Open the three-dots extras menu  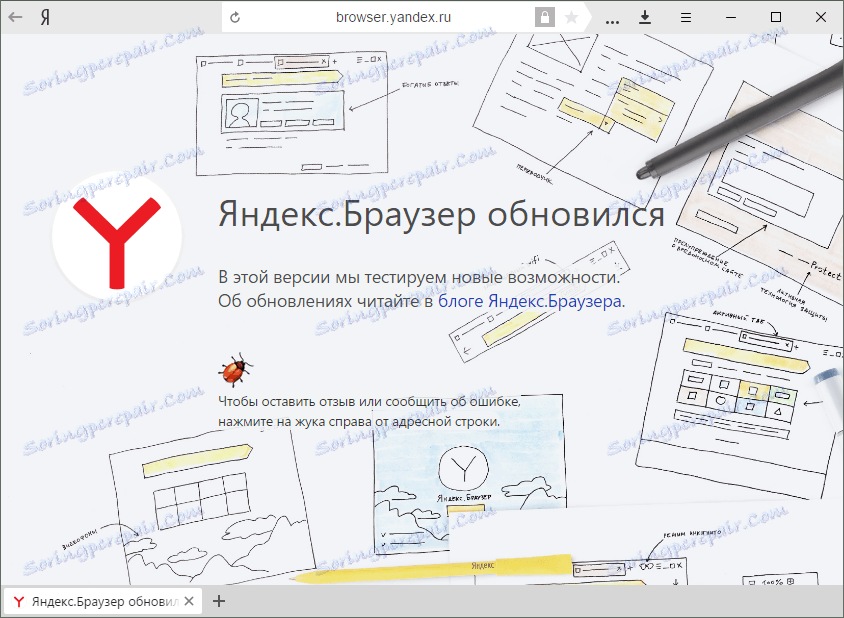(x=612, y=20)
